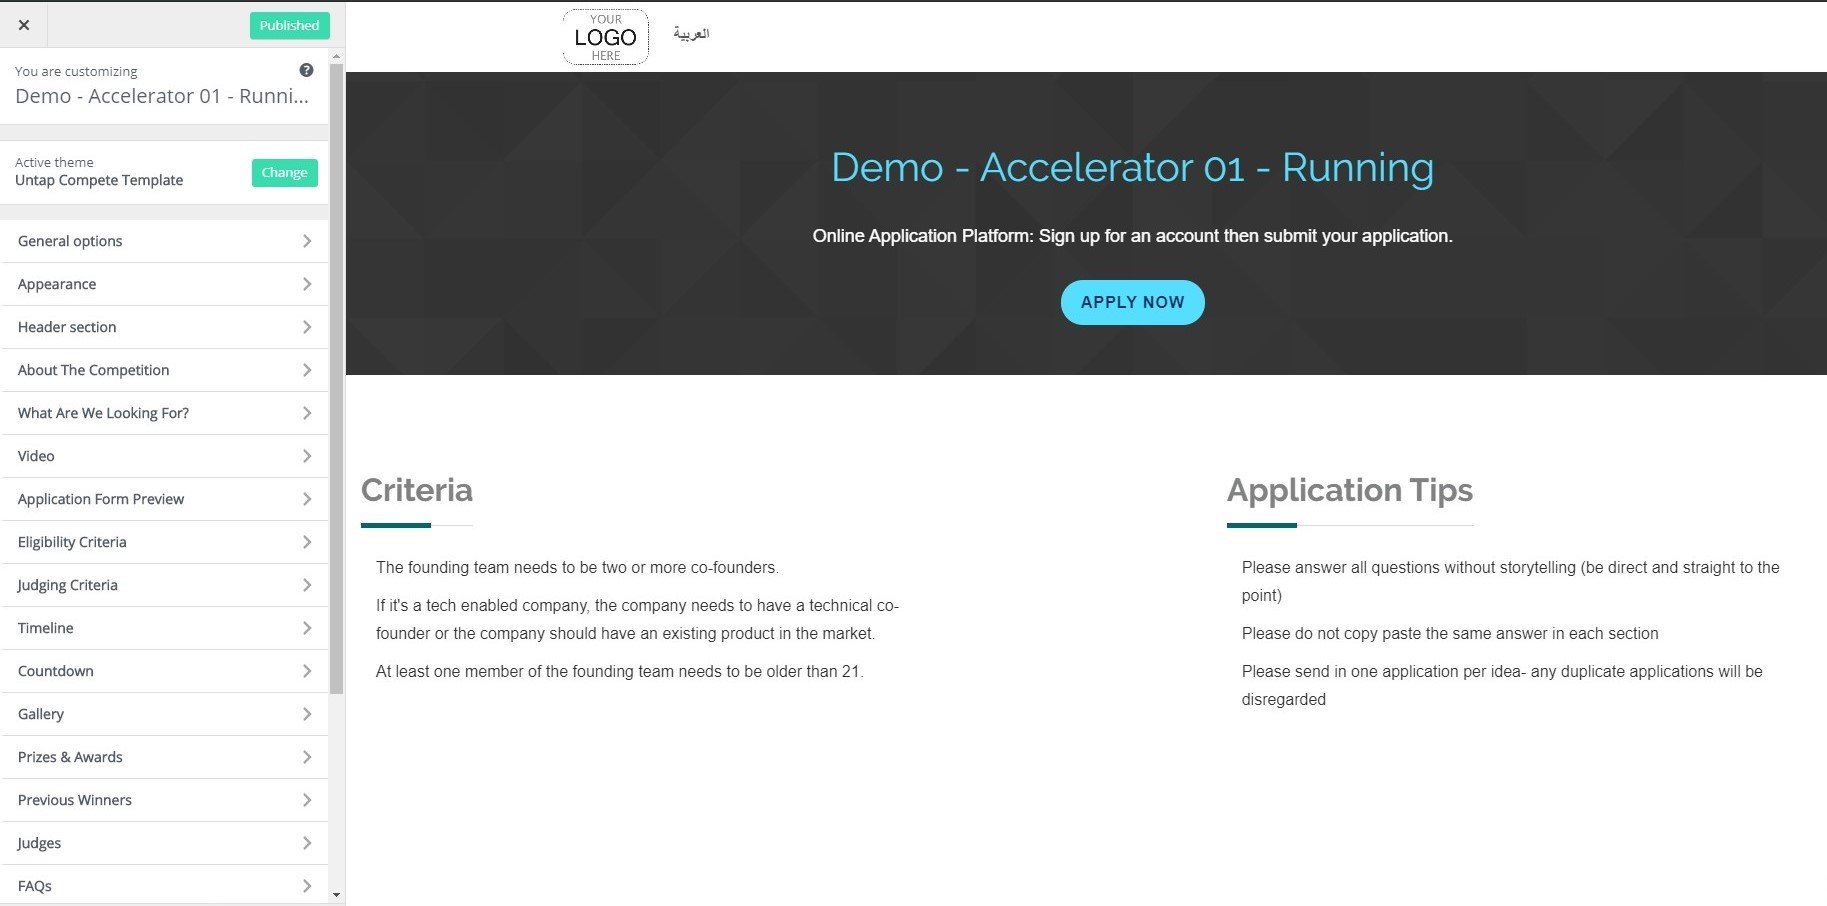Viewport: 1827px width, 906px height.
Task: Expand the Previous Winners chevron
Action: (307, 800)
